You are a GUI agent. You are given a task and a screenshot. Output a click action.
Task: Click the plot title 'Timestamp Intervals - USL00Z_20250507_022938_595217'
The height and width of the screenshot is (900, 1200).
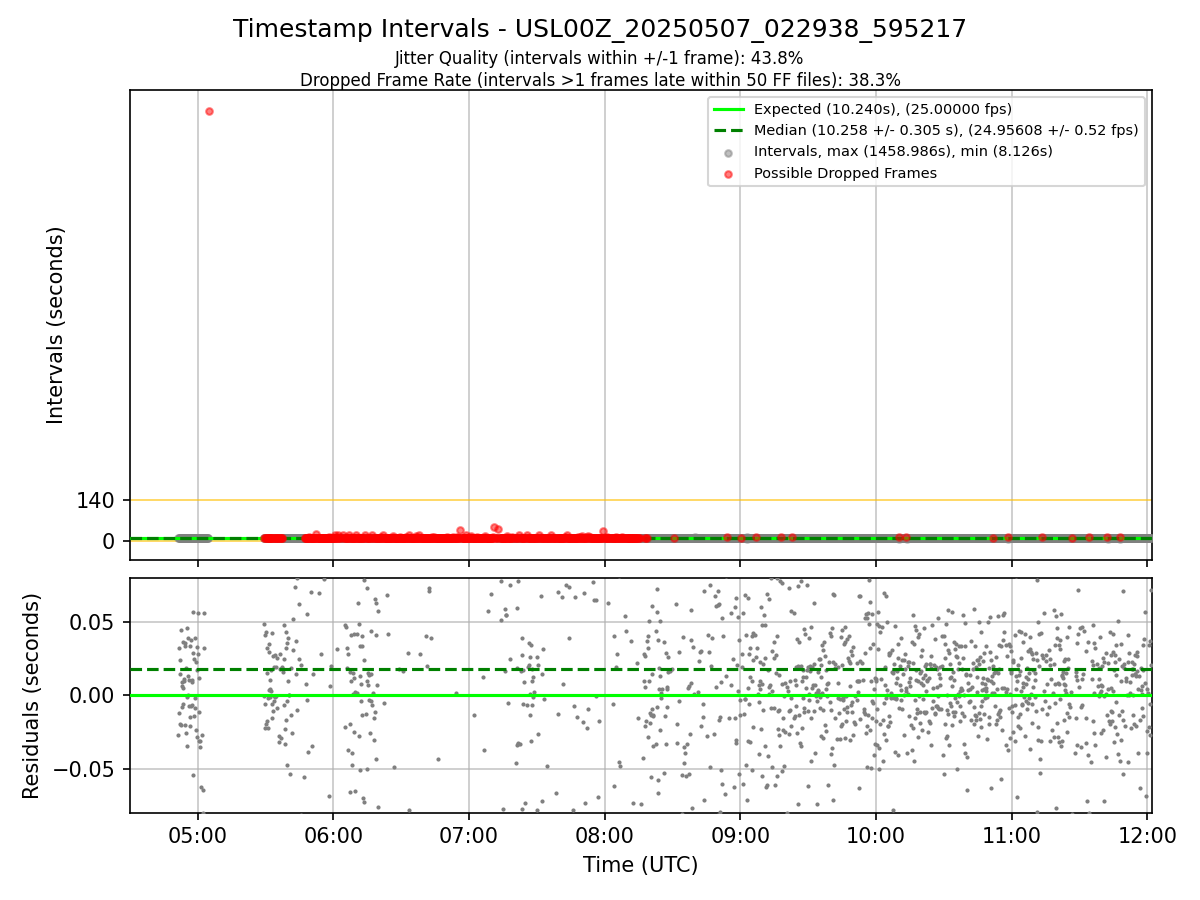pyautogui.click(x=600, y=29)
